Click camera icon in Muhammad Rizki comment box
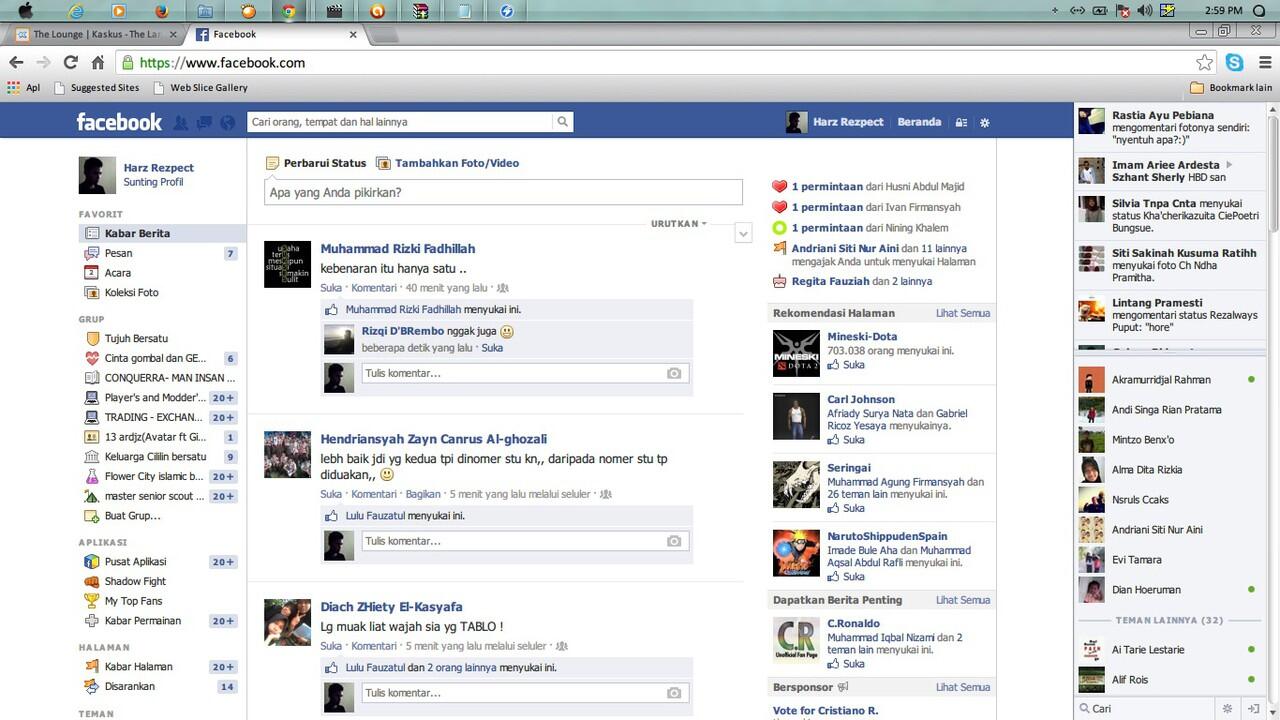This screenshot has width=1280, height=720. pos(674,373)
